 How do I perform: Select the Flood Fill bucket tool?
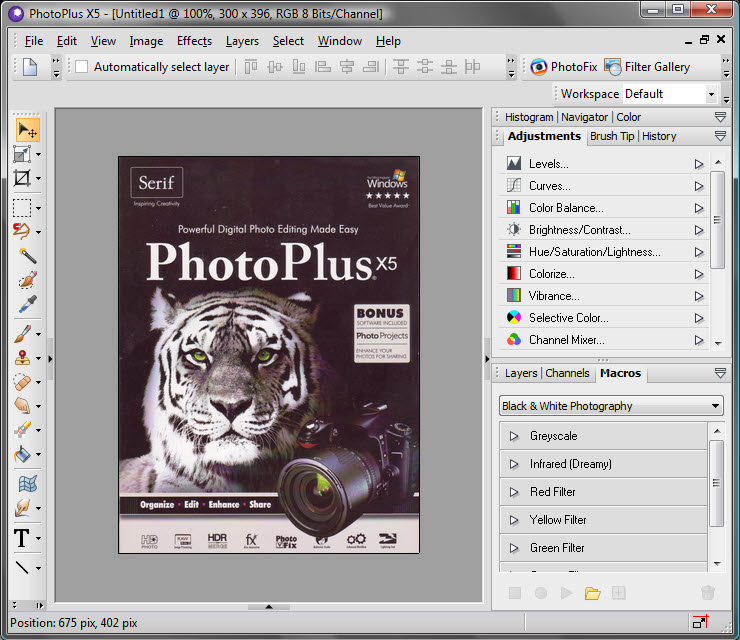coord(22,454)
